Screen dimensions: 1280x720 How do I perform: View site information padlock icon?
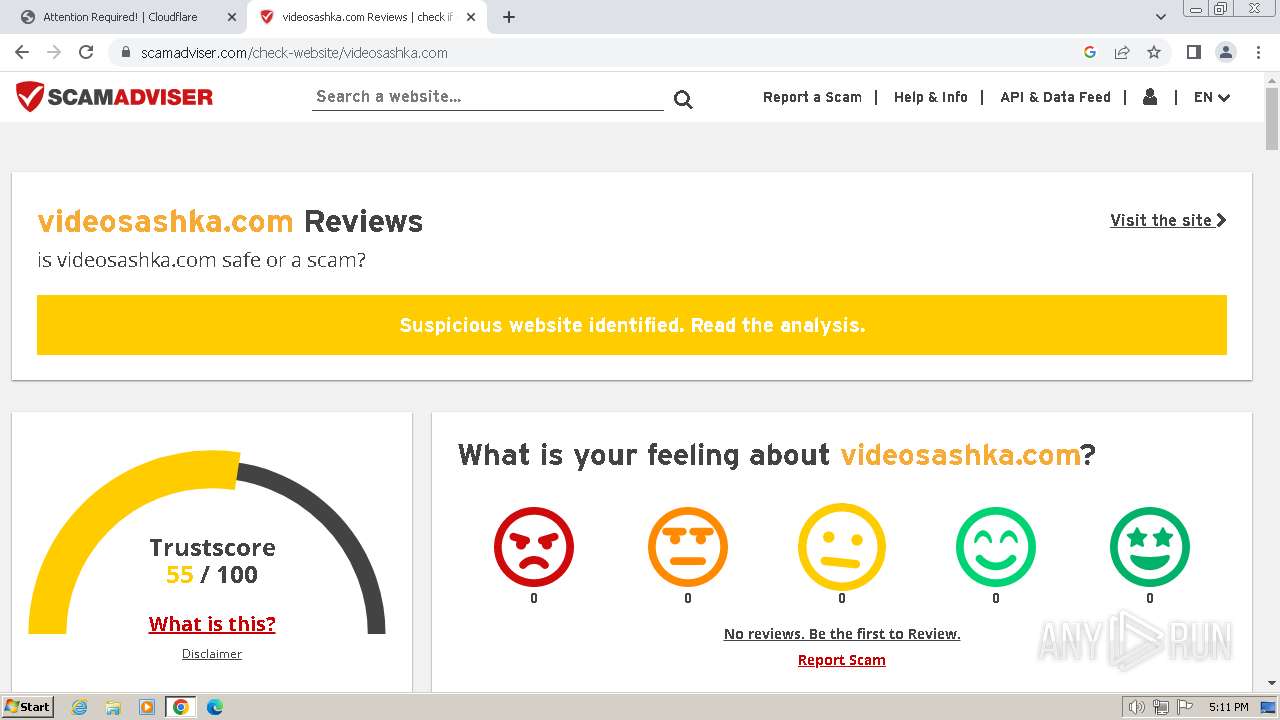(x=125, y=52)
